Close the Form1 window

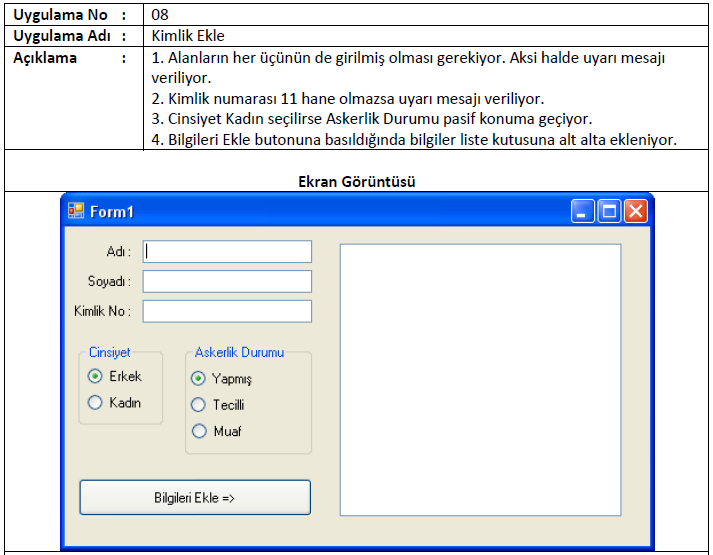[636, 211]
